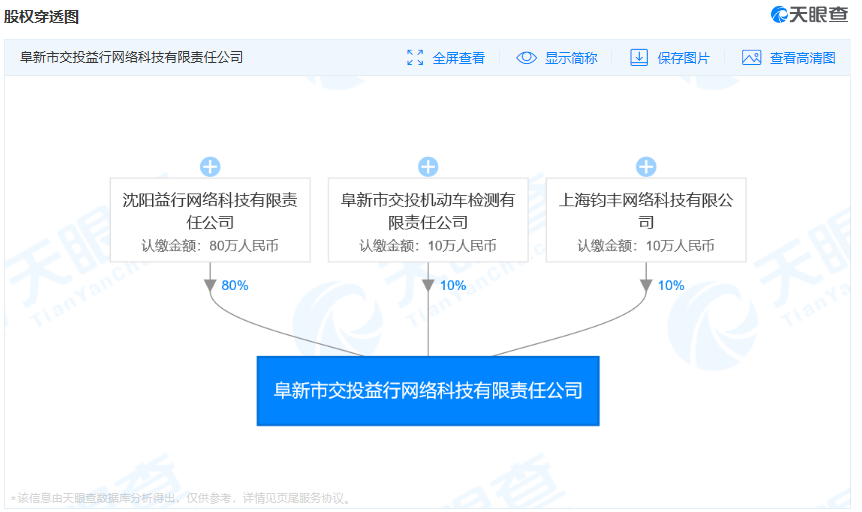Click the 股权穿透图 heading

tap(41, 16)
